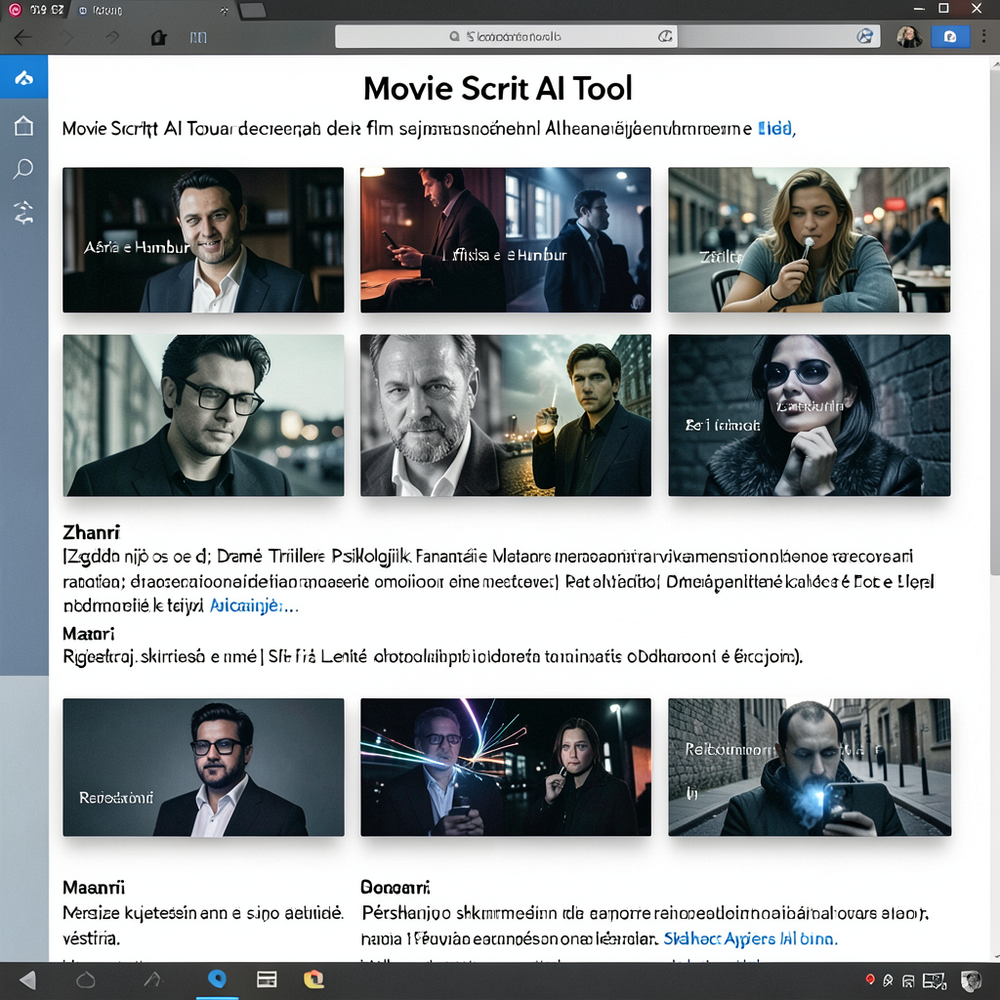The image size is (1000, 1000).
Task: Click the extensions icon near the address bar
Action: [x=864, y=35]
